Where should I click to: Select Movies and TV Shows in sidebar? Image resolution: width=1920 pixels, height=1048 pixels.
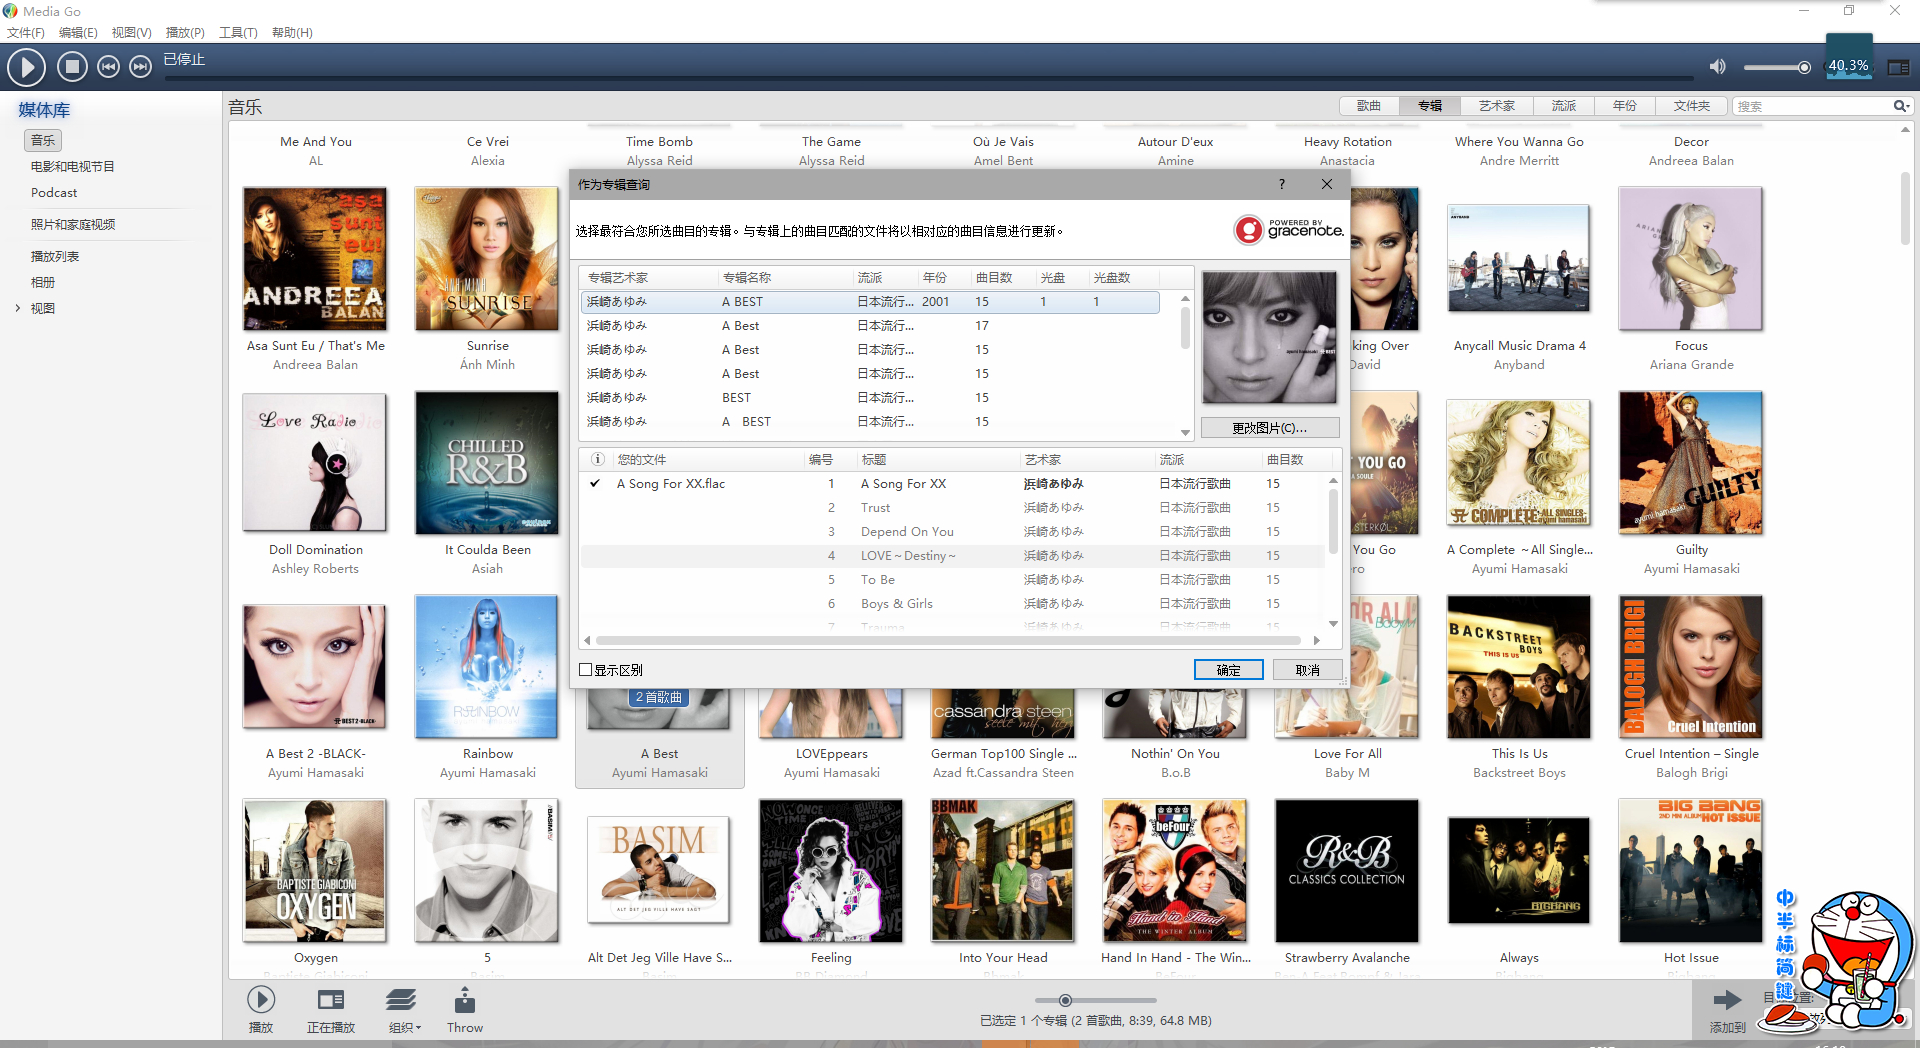coord(72,167)
